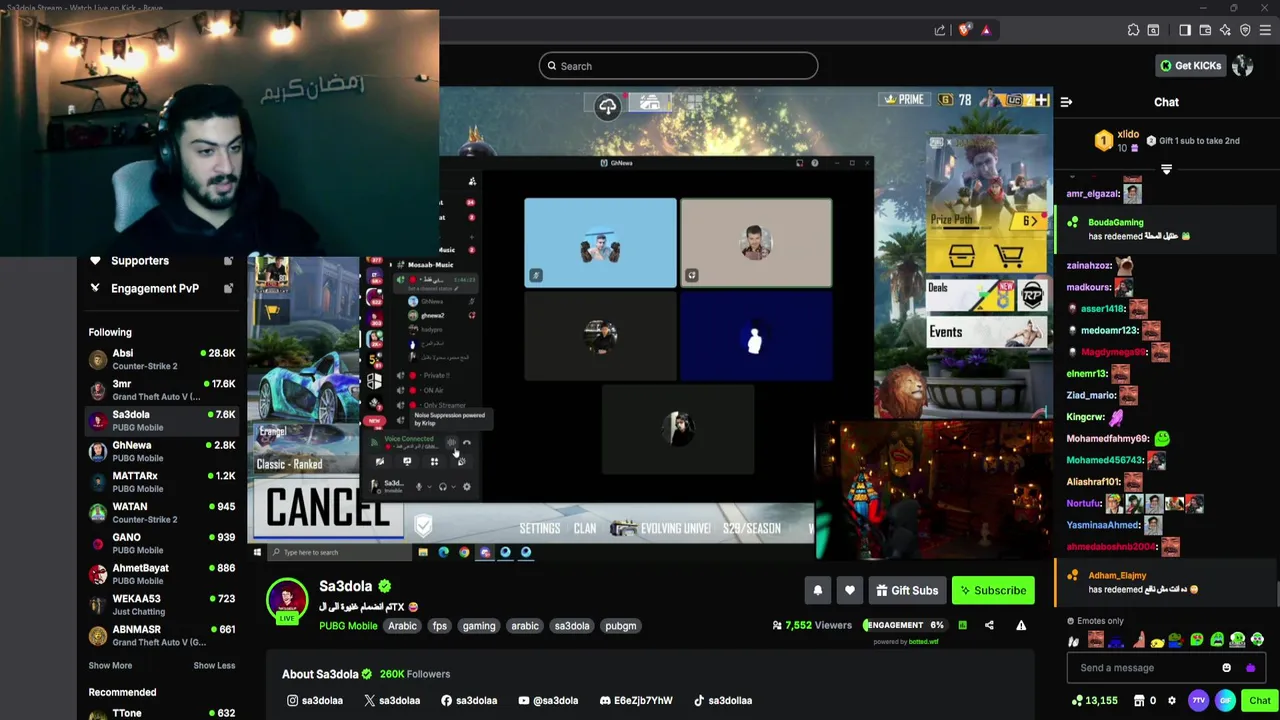
Task: Open GANO channel in Following list
Action: 161,543
